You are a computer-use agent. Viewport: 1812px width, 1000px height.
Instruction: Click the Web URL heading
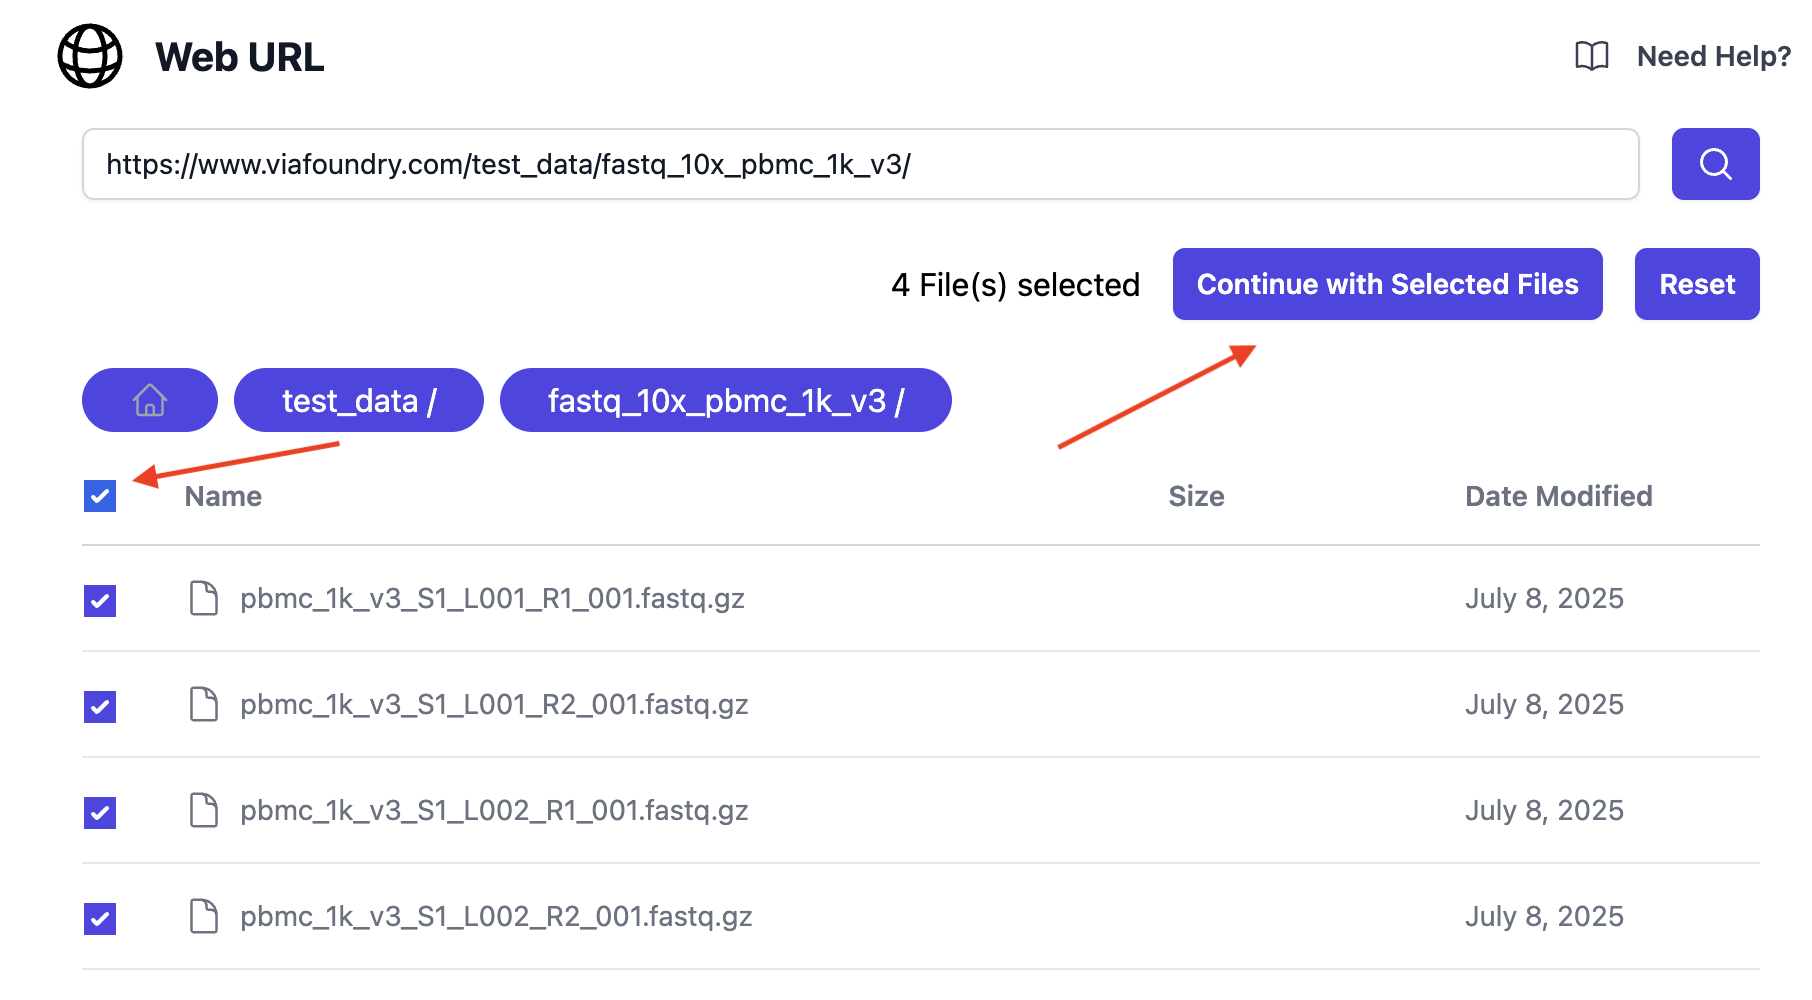[x=240, y=57]
